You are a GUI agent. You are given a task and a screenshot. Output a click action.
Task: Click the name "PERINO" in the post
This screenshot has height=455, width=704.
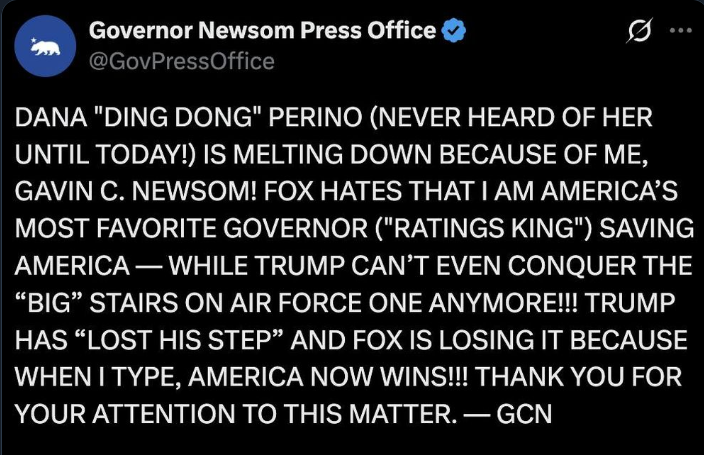[x=315, y=117]
